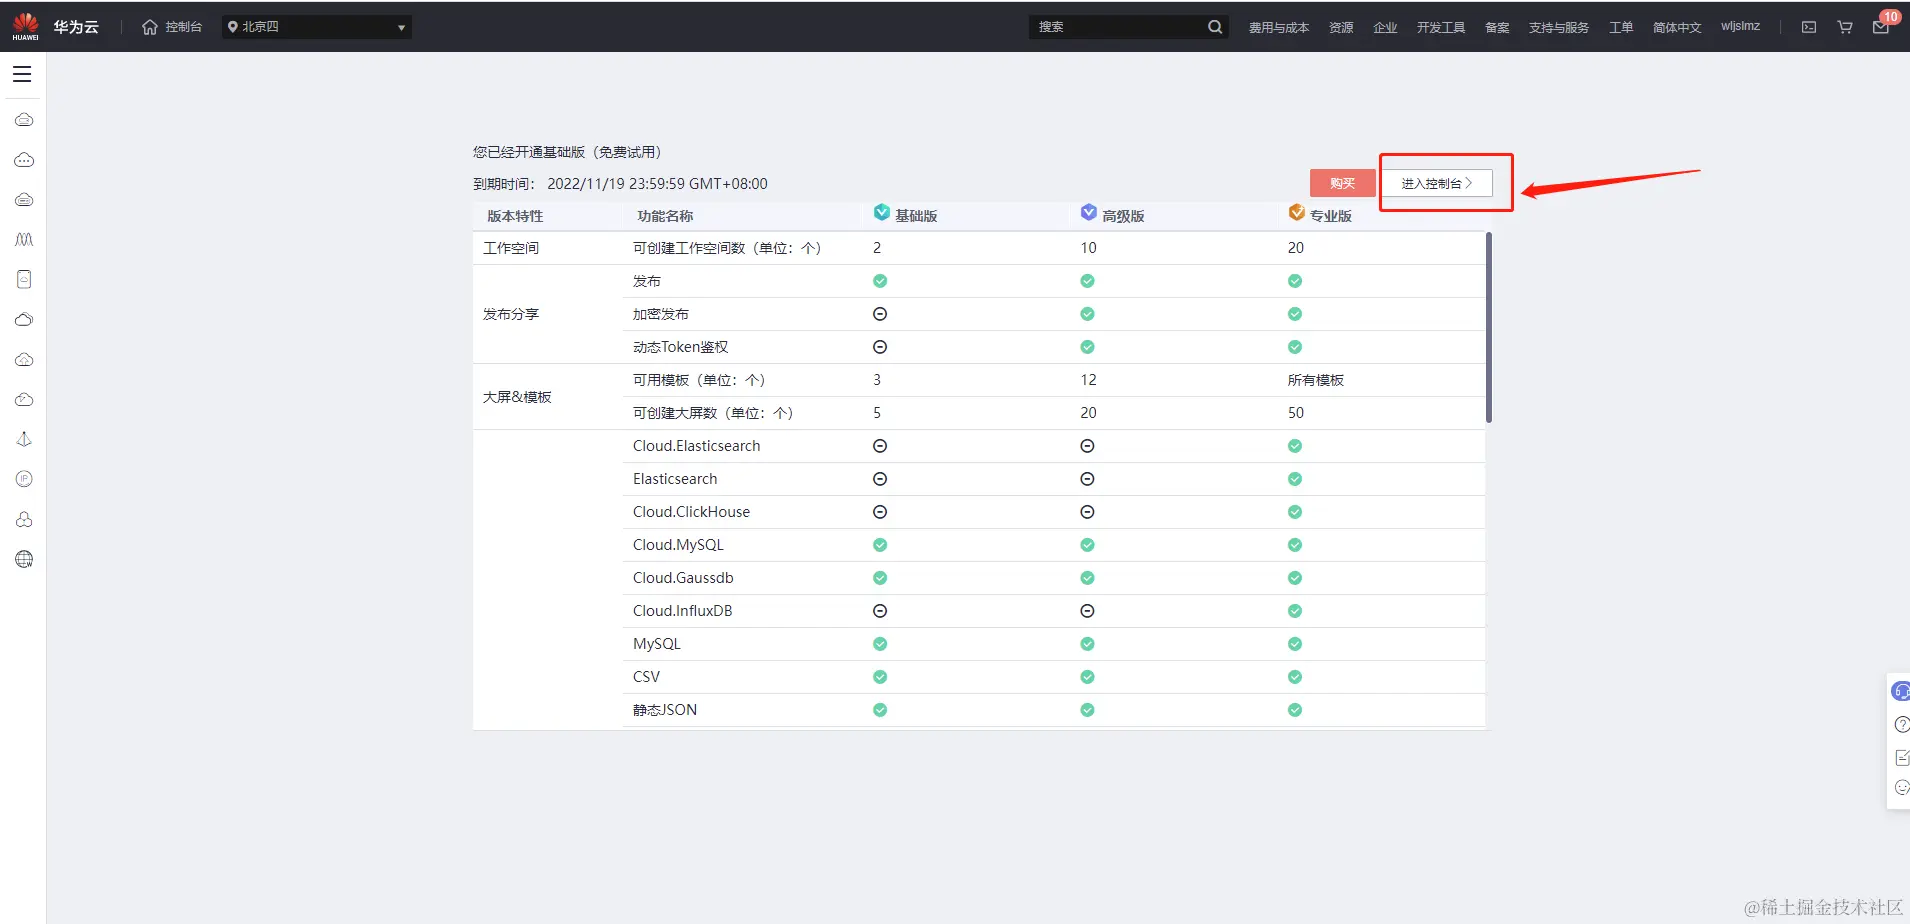1910x924 pixels.
Task: Click the Cloud.InfluxDB feature name
Action: click(x=683, y=611)
